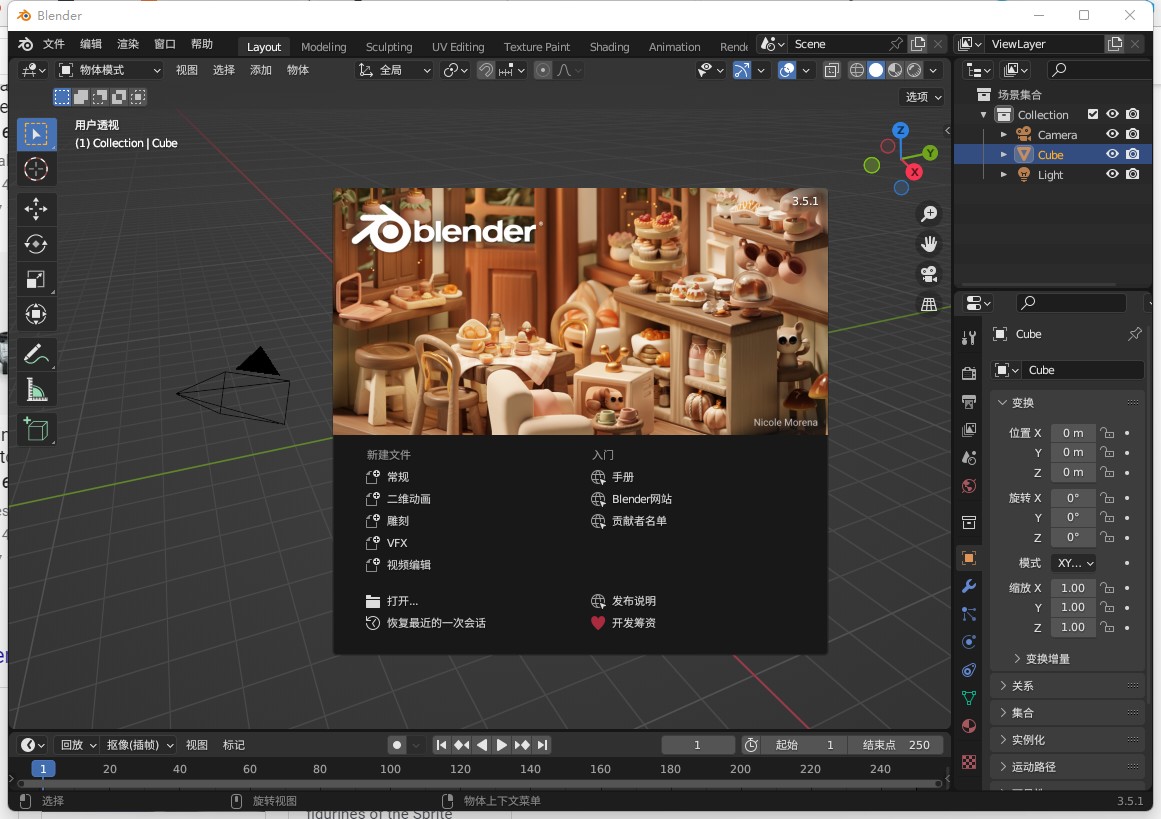Toggle camera view icon in viewport
The width and height of the screenshot is (1161, 819).
tap(929, 274)
